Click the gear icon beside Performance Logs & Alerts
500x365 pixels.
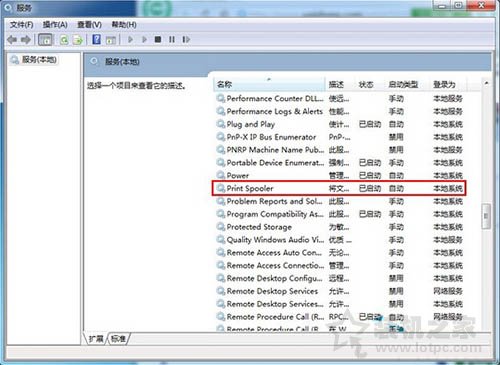[x=221, y=111]
